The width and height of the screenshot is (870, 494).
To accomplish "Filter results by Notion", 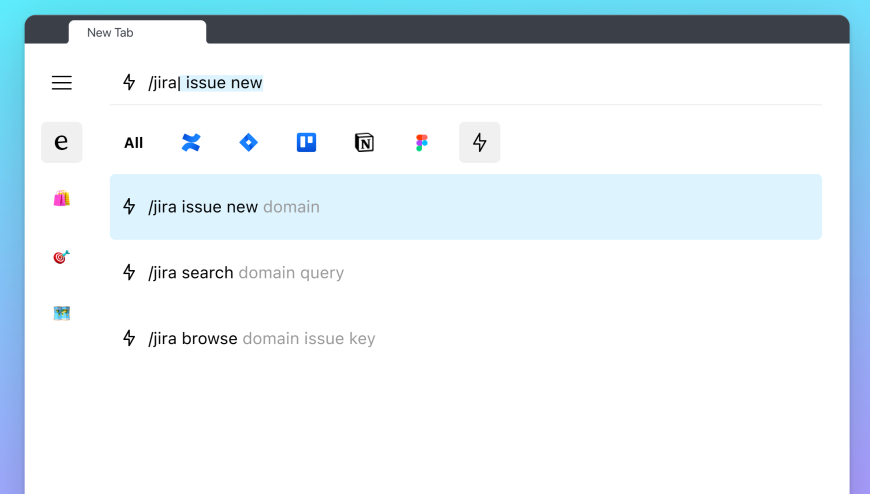I will pos(364,143).
